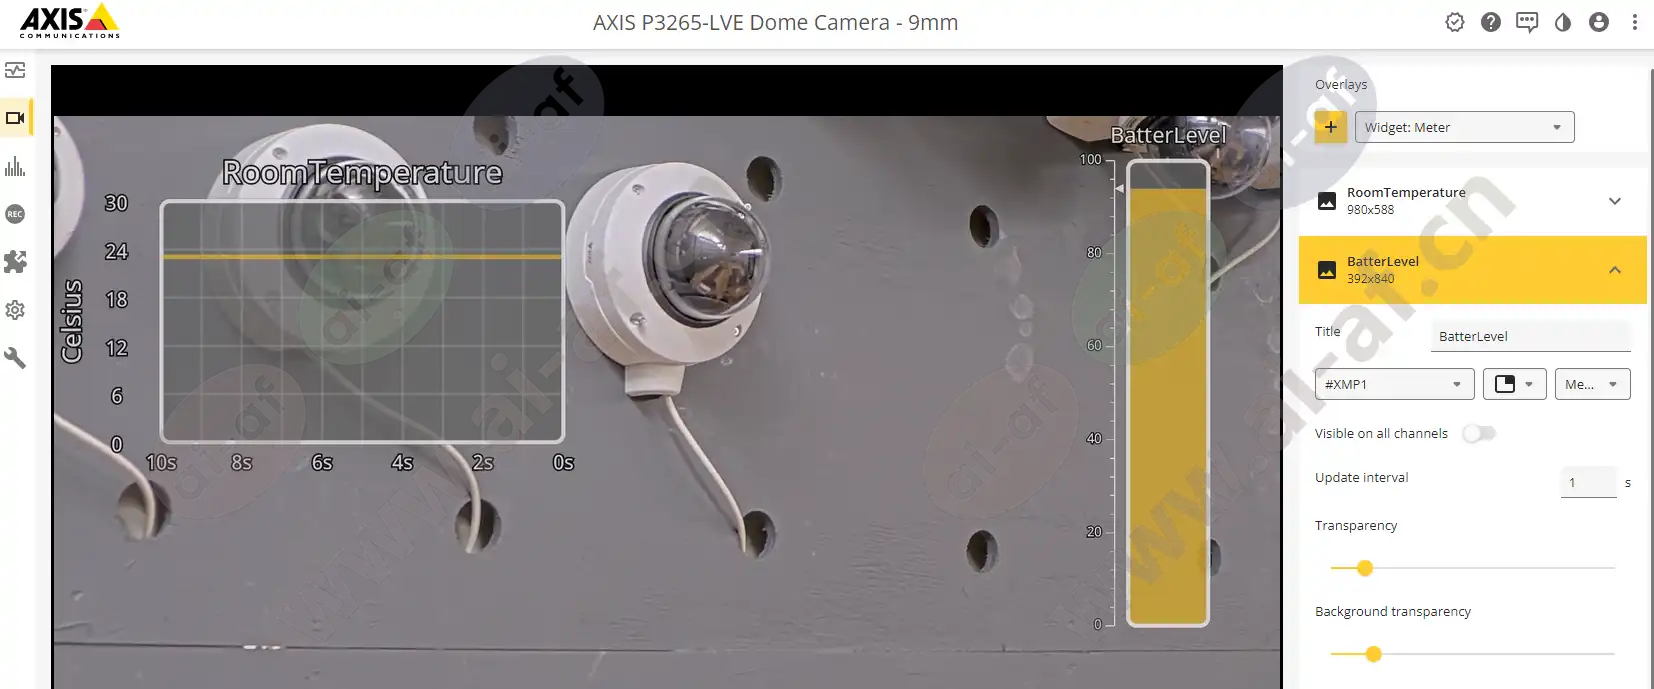The height and width of the screenshot is (689, 1654).
Task: Add overlay with the plus button
Action: coord(1331,127)
